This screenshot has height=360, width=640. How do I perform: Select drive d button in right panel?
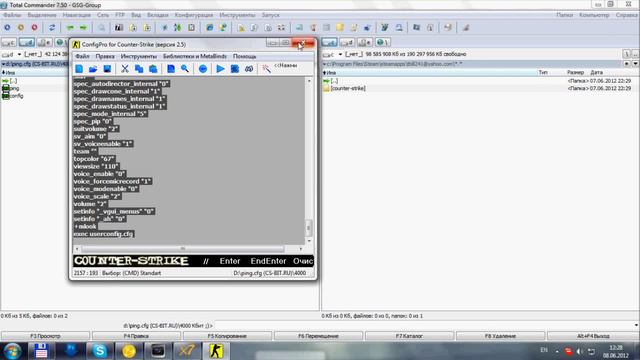[347, 42]
